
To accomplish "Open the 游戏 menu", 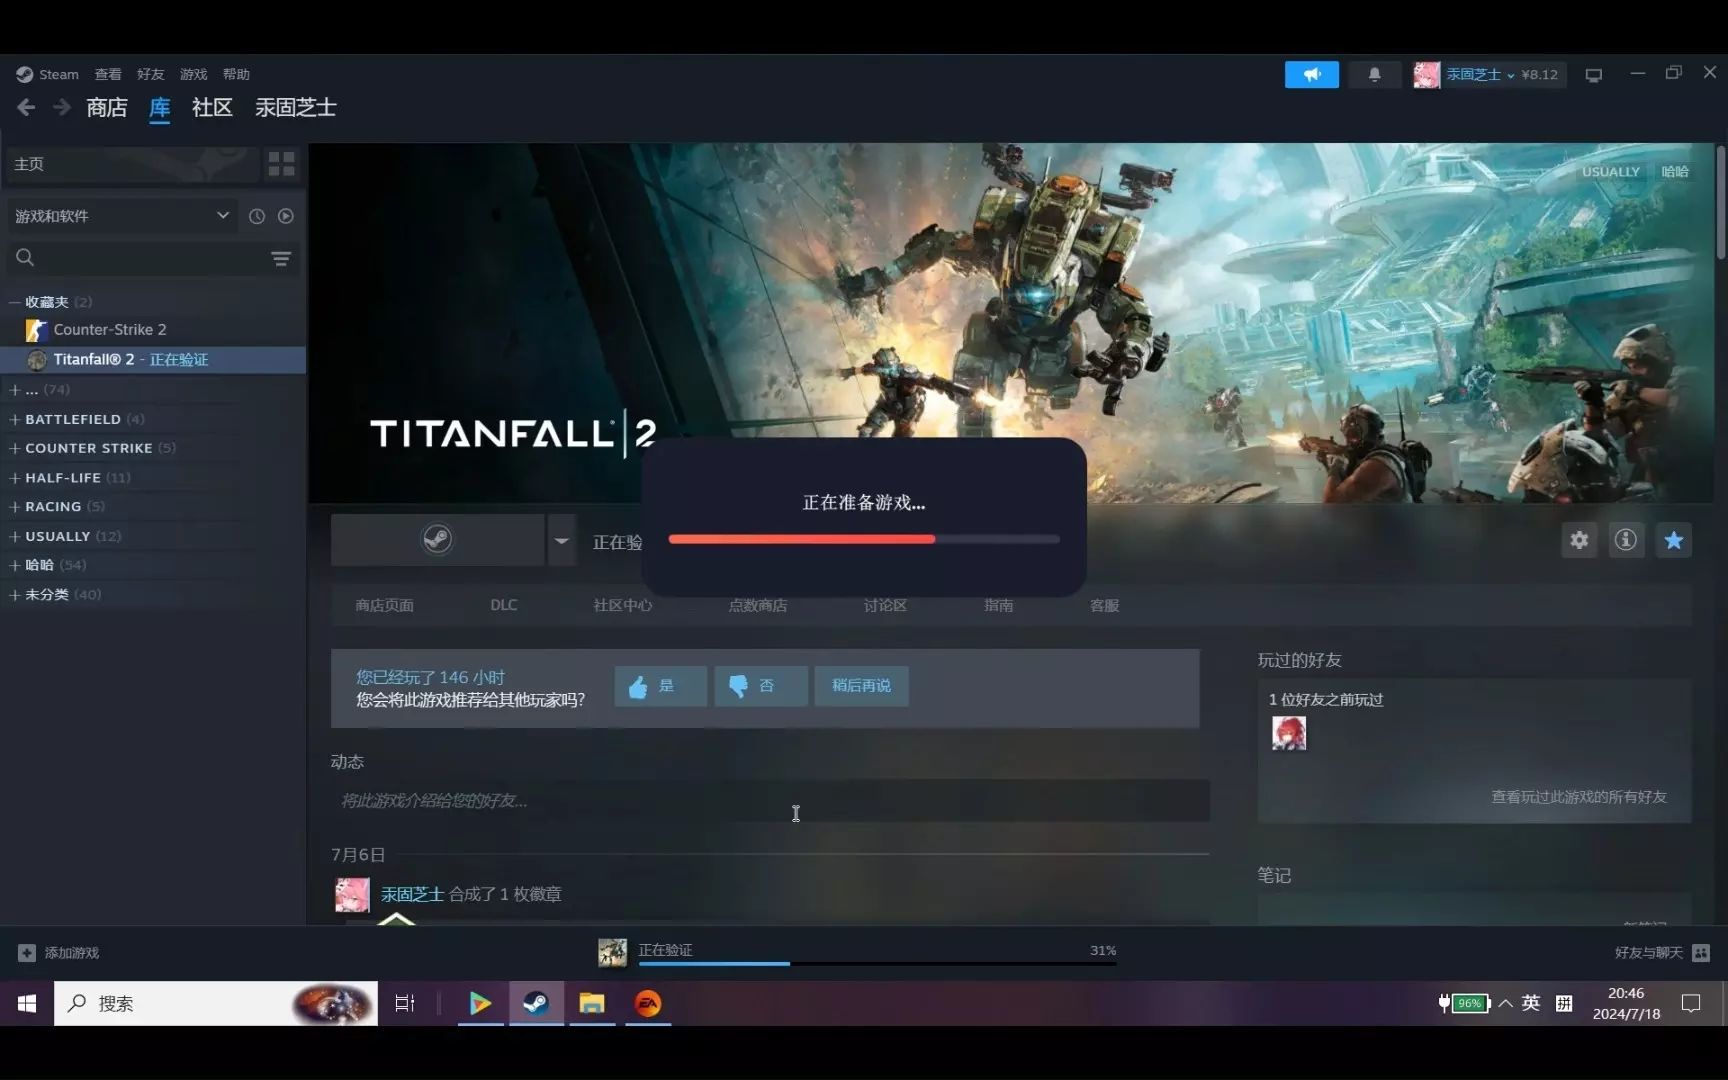I will 194,74.
